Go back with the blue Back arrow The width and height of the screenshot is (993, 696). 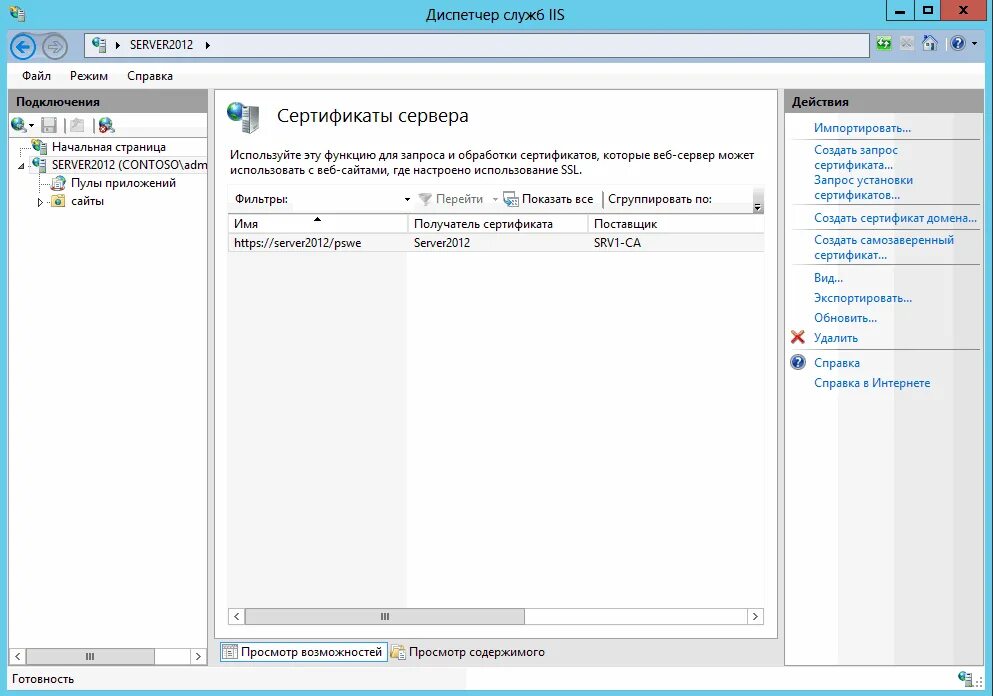pyautogui.click(x=23, y=46)
